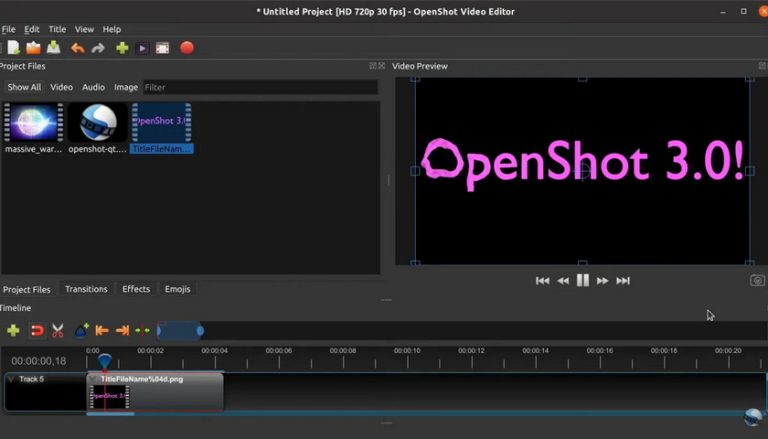This screenshot has width=768, height=439.
Task: Toggle the Video filter in Project Files
Action: click(61, 87)
